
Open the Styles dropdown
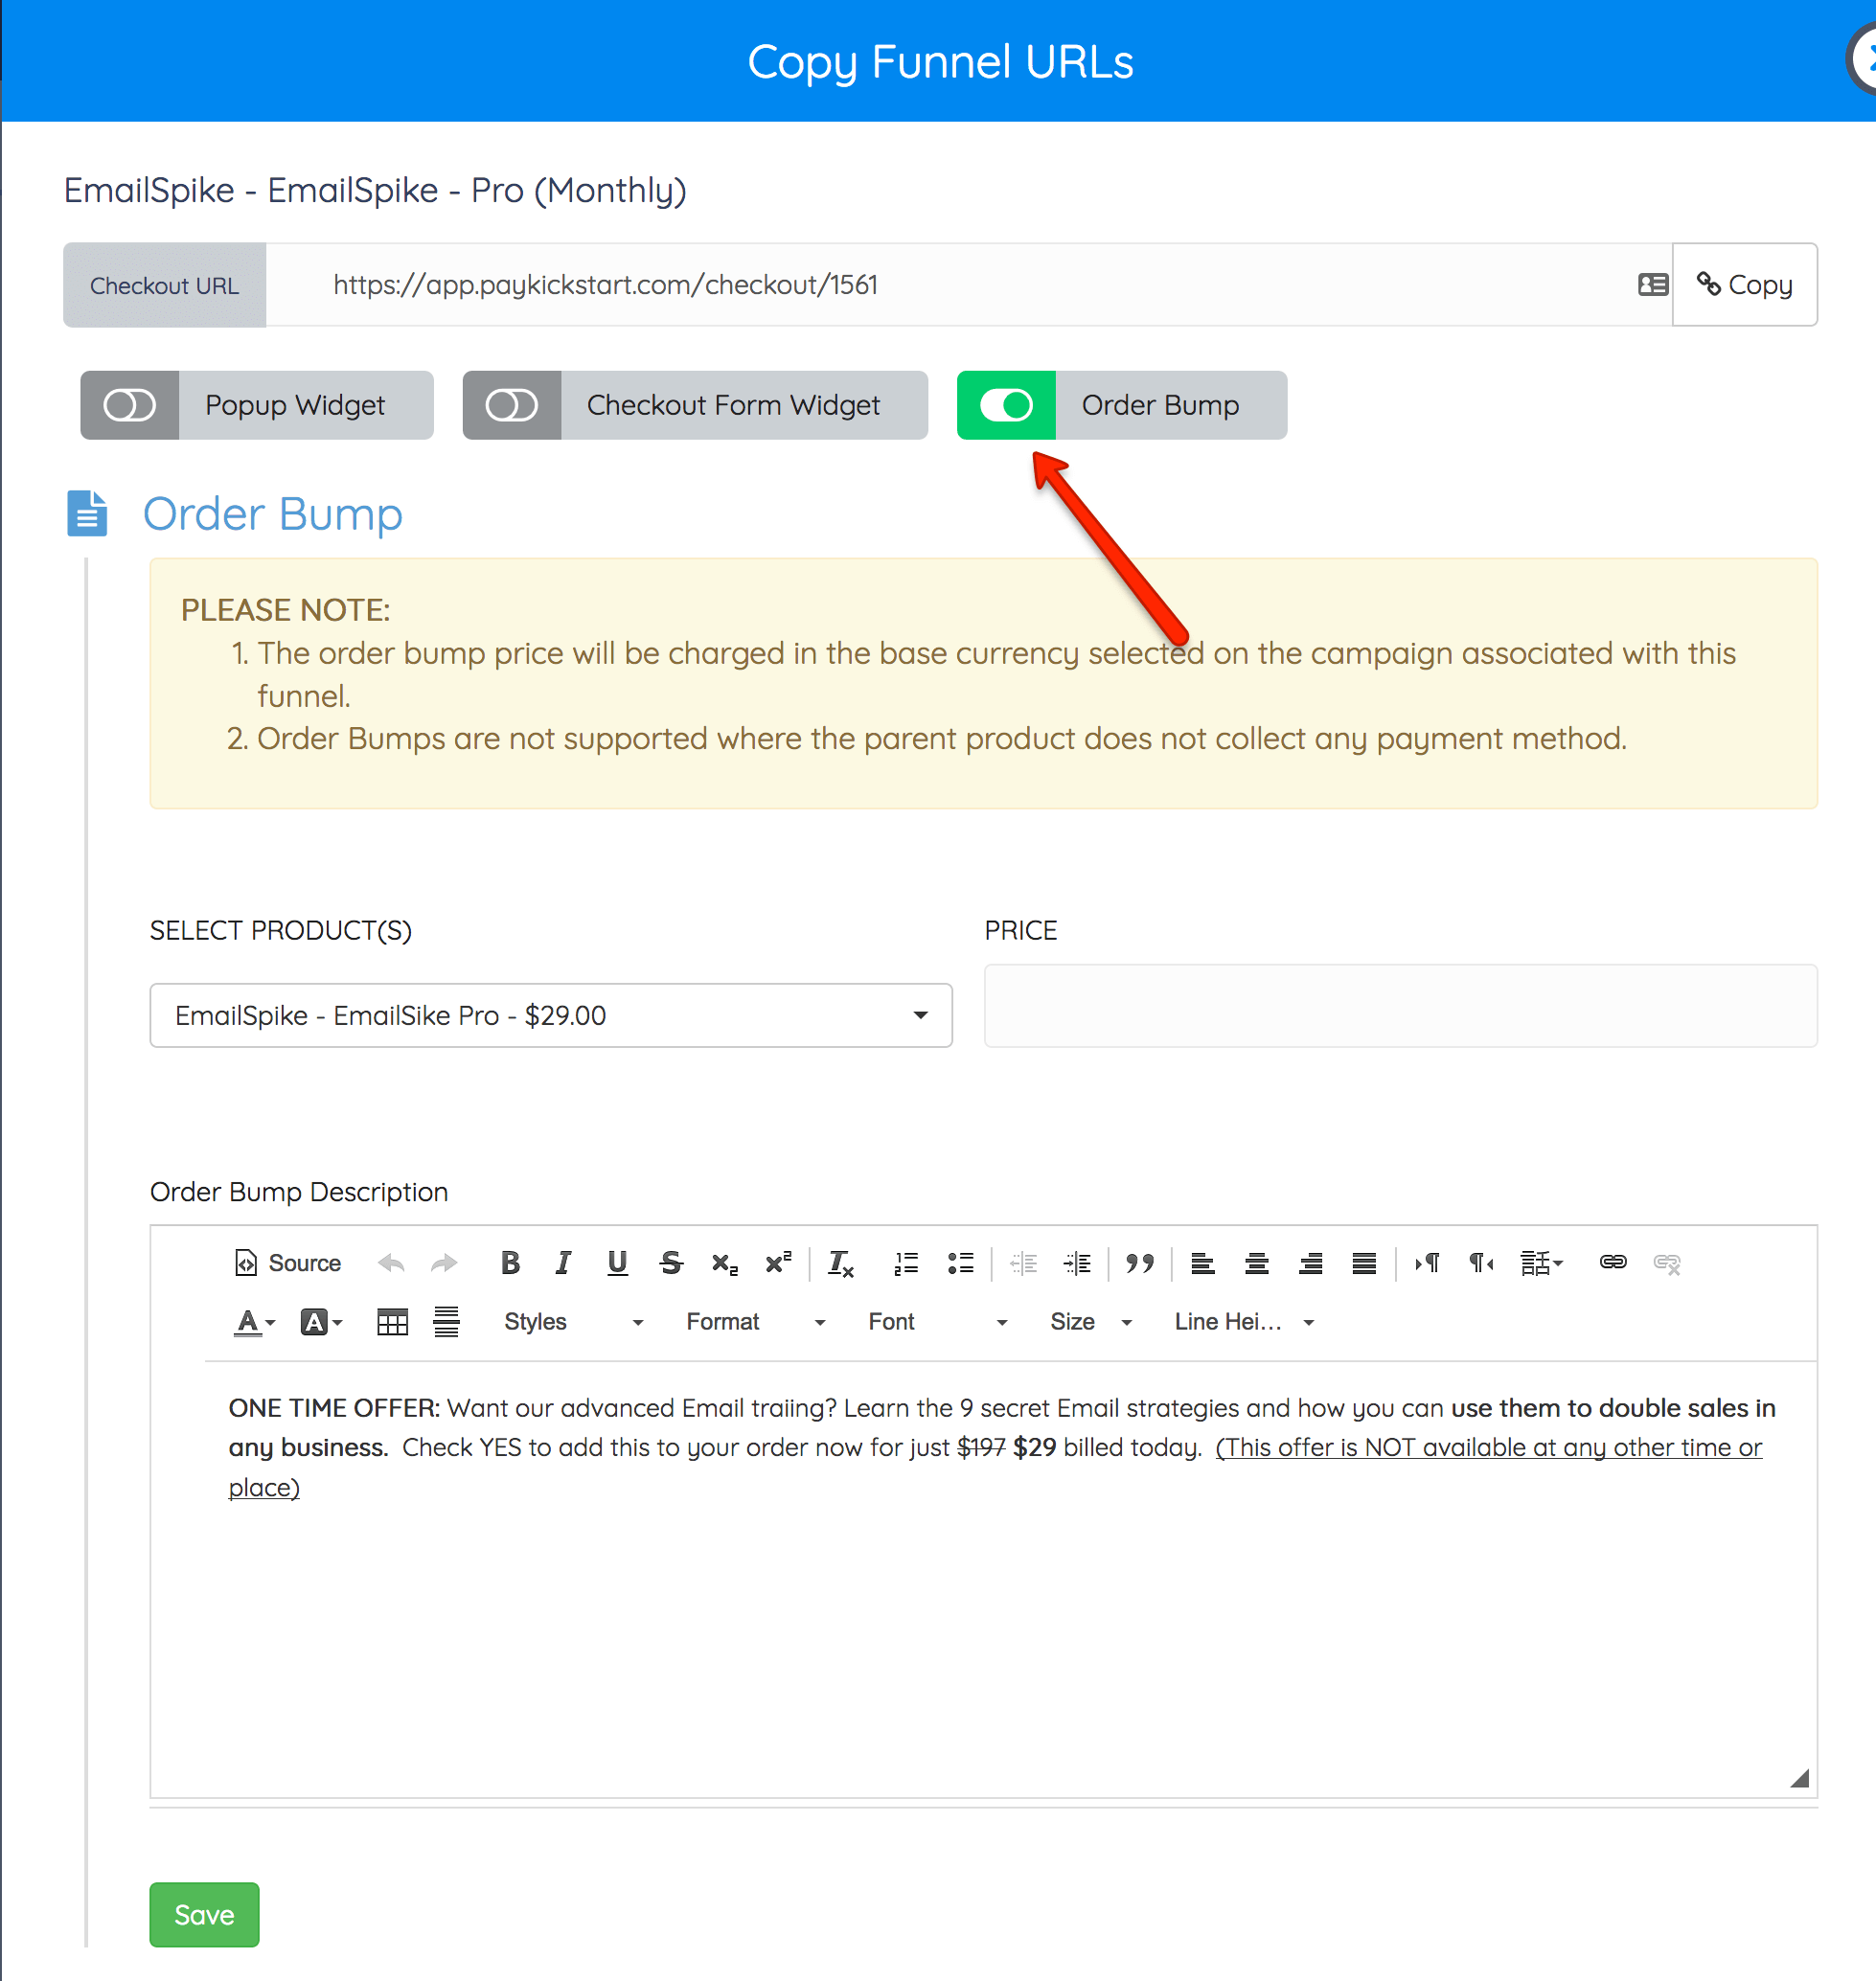573,1322
